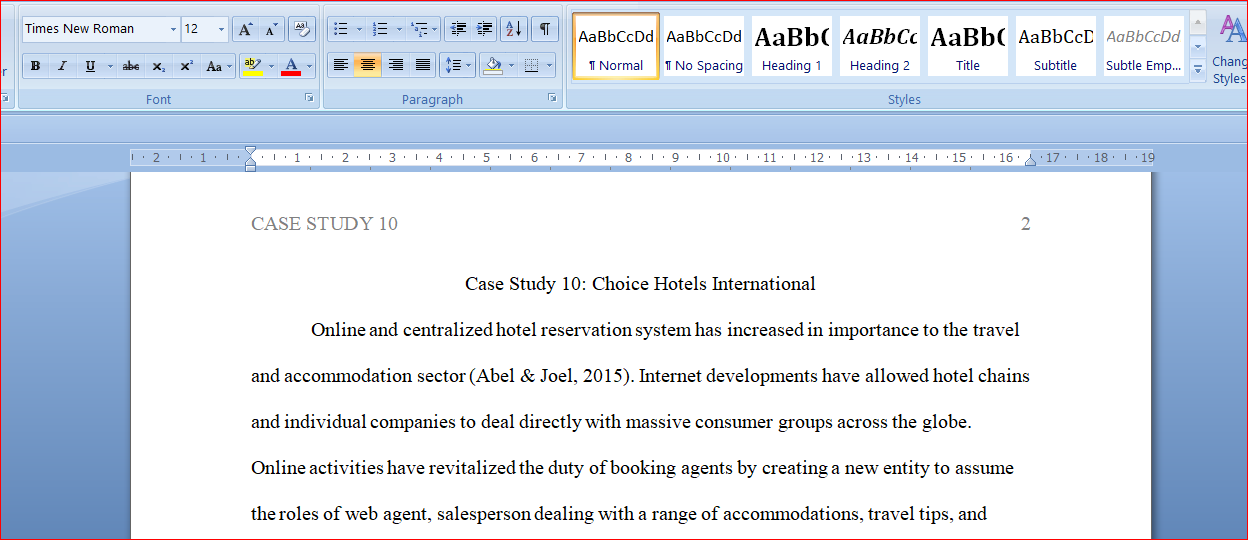Image resolution: width=1248 pixels, height=540 pixels.
Task: Apply the Heading 2 style
Action: 880,46
